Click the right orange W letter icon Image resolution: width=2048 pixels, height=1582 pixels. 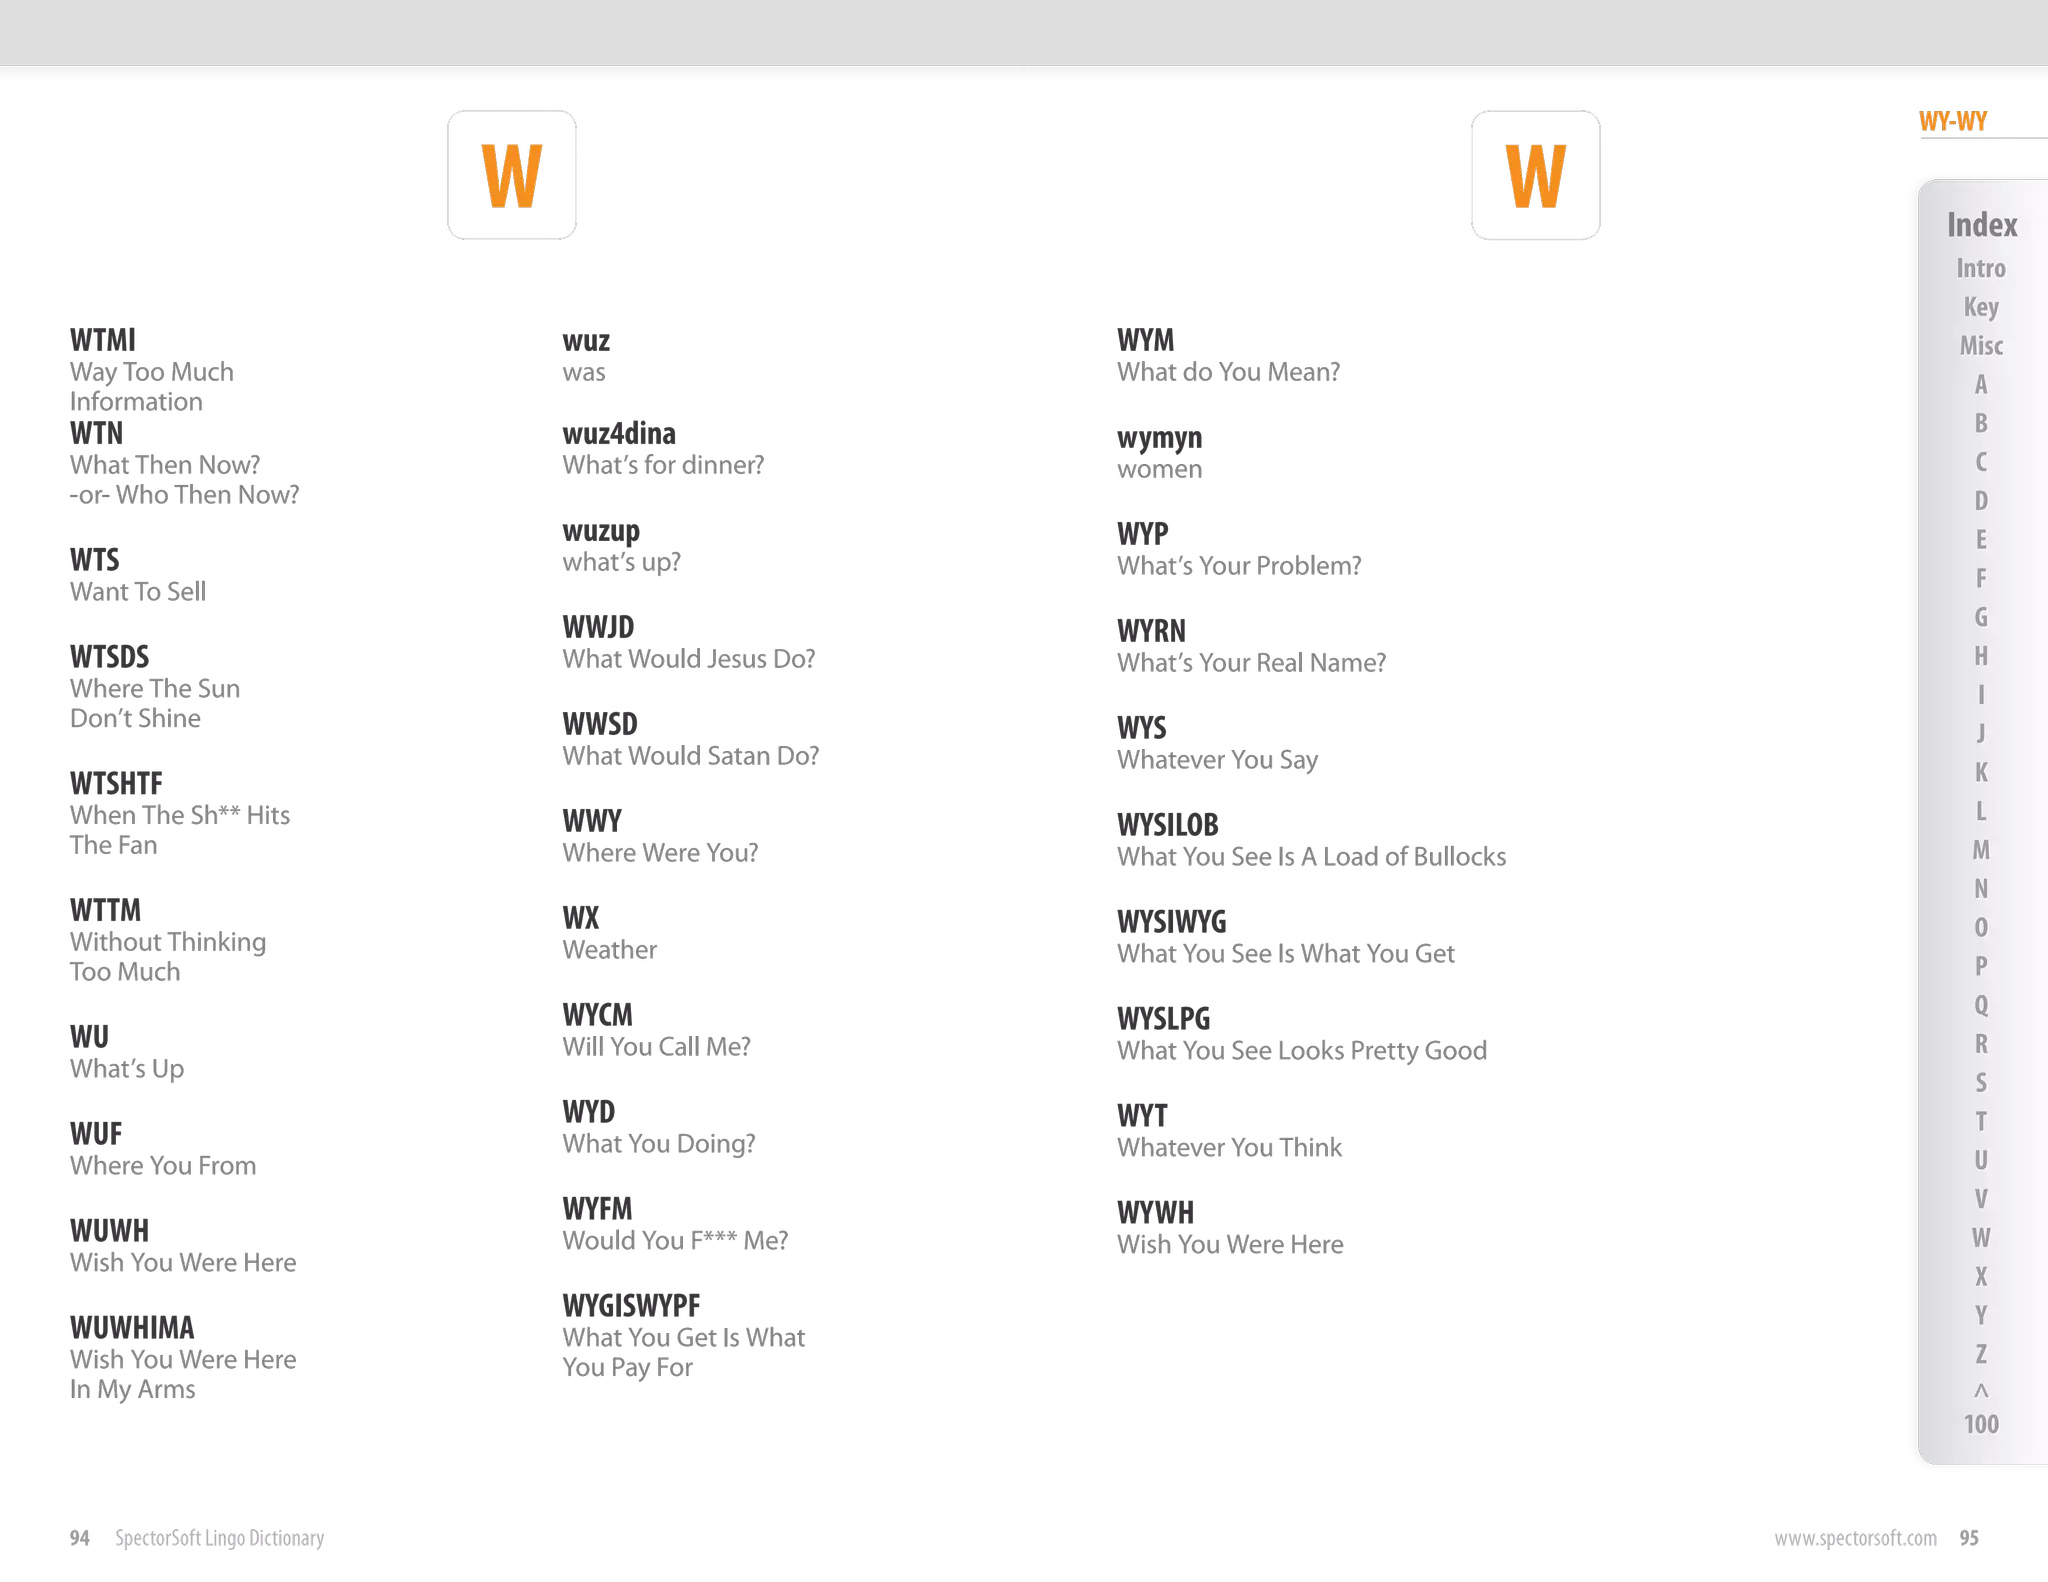[x=1535, y=174]
